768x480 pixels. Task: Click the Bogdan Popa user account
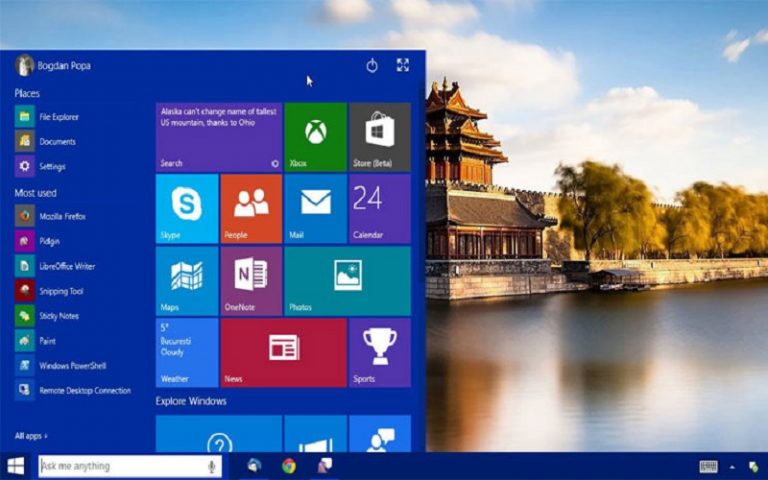[53, 66]
